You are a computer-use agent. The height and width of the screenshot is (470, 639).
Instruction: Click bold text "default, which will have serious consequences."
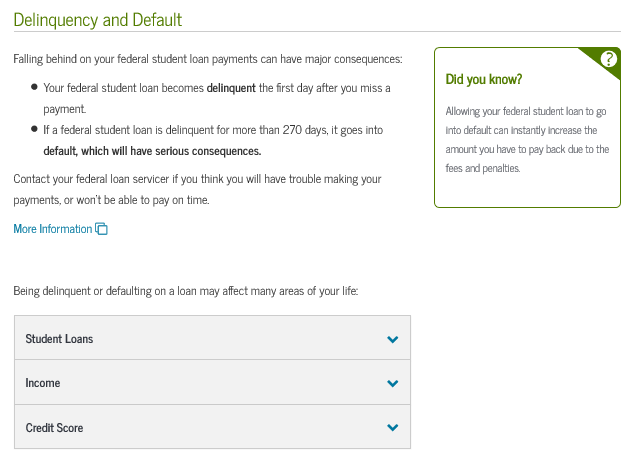tap(152, 151)
